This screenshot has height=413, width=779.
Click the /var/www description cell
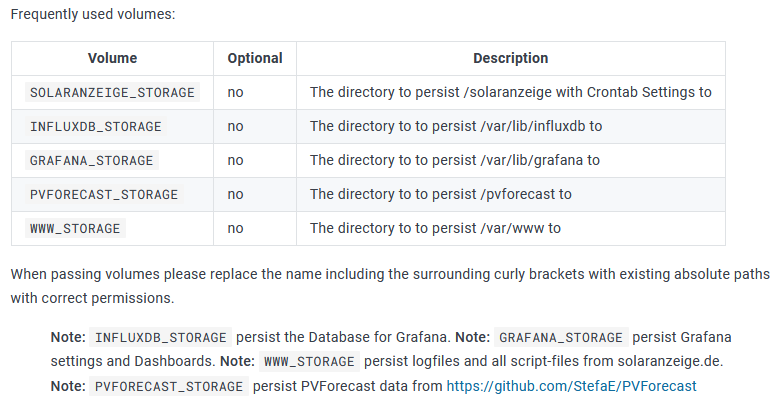pyautogui.click(x=435, y=228)
